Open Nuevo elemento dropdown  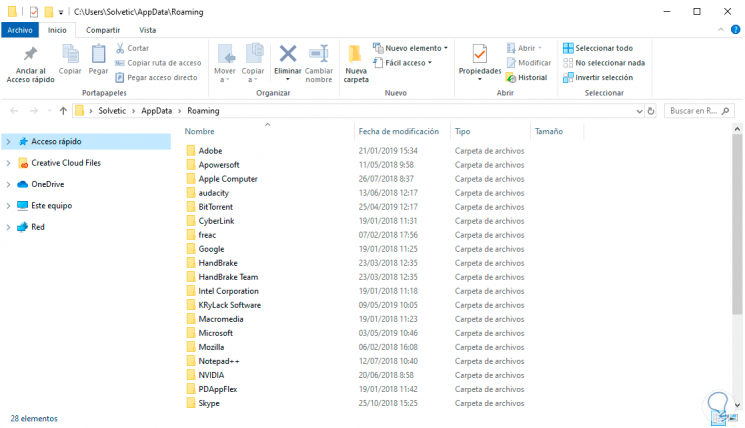tap(411, 48)
